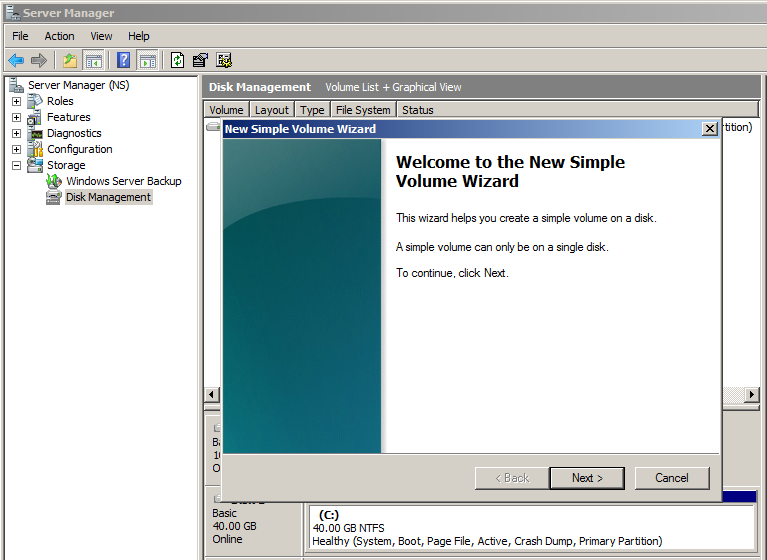Cancel the New Simple Volume Wizard

pos(672,478)
